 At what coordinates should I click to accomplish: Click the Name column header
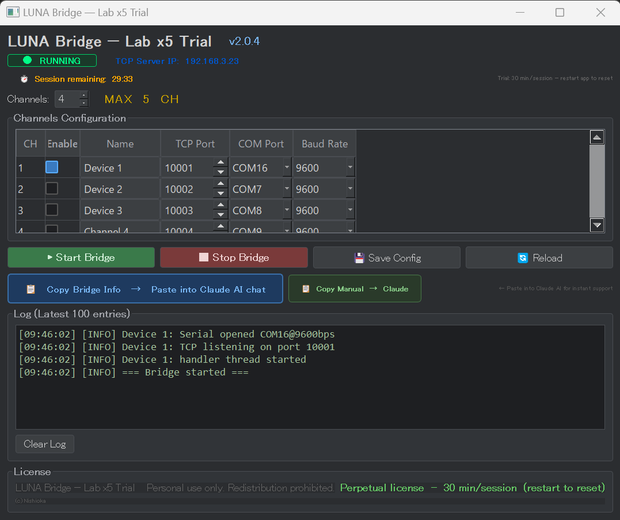(x=120, y=144)
